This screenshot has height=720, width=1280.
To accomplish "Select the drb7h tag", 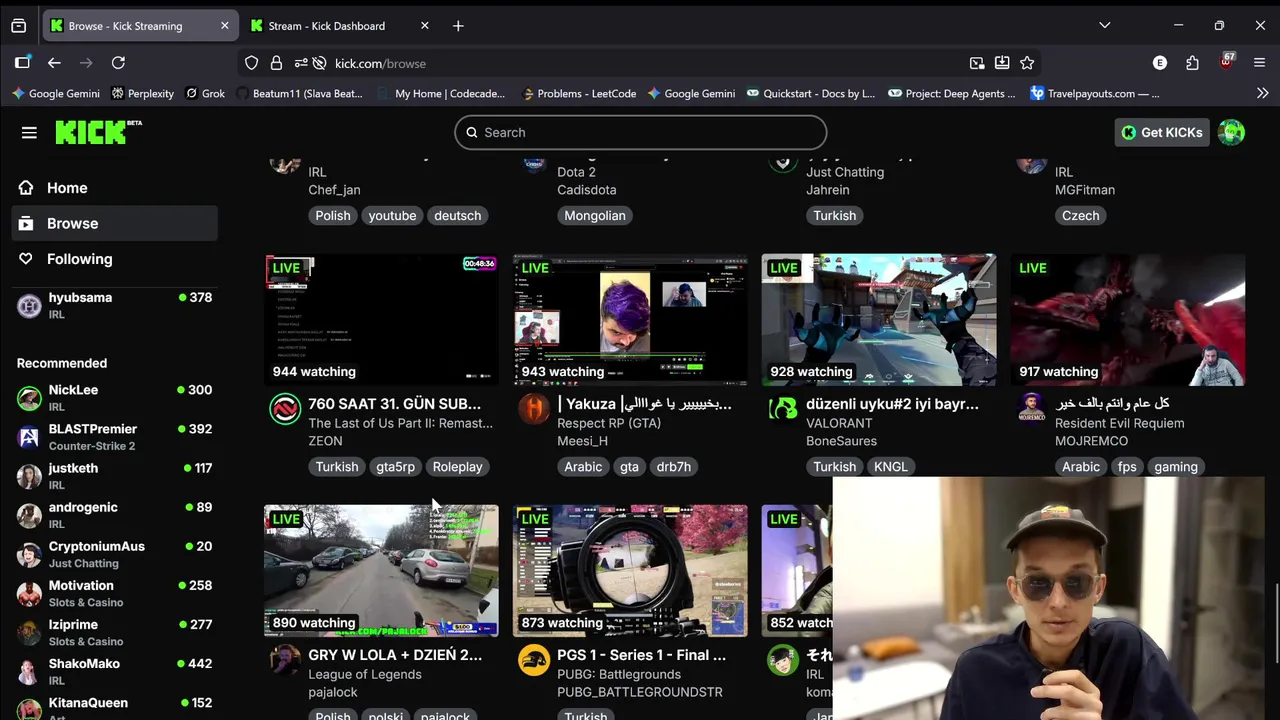I will (x=673, y=467).
